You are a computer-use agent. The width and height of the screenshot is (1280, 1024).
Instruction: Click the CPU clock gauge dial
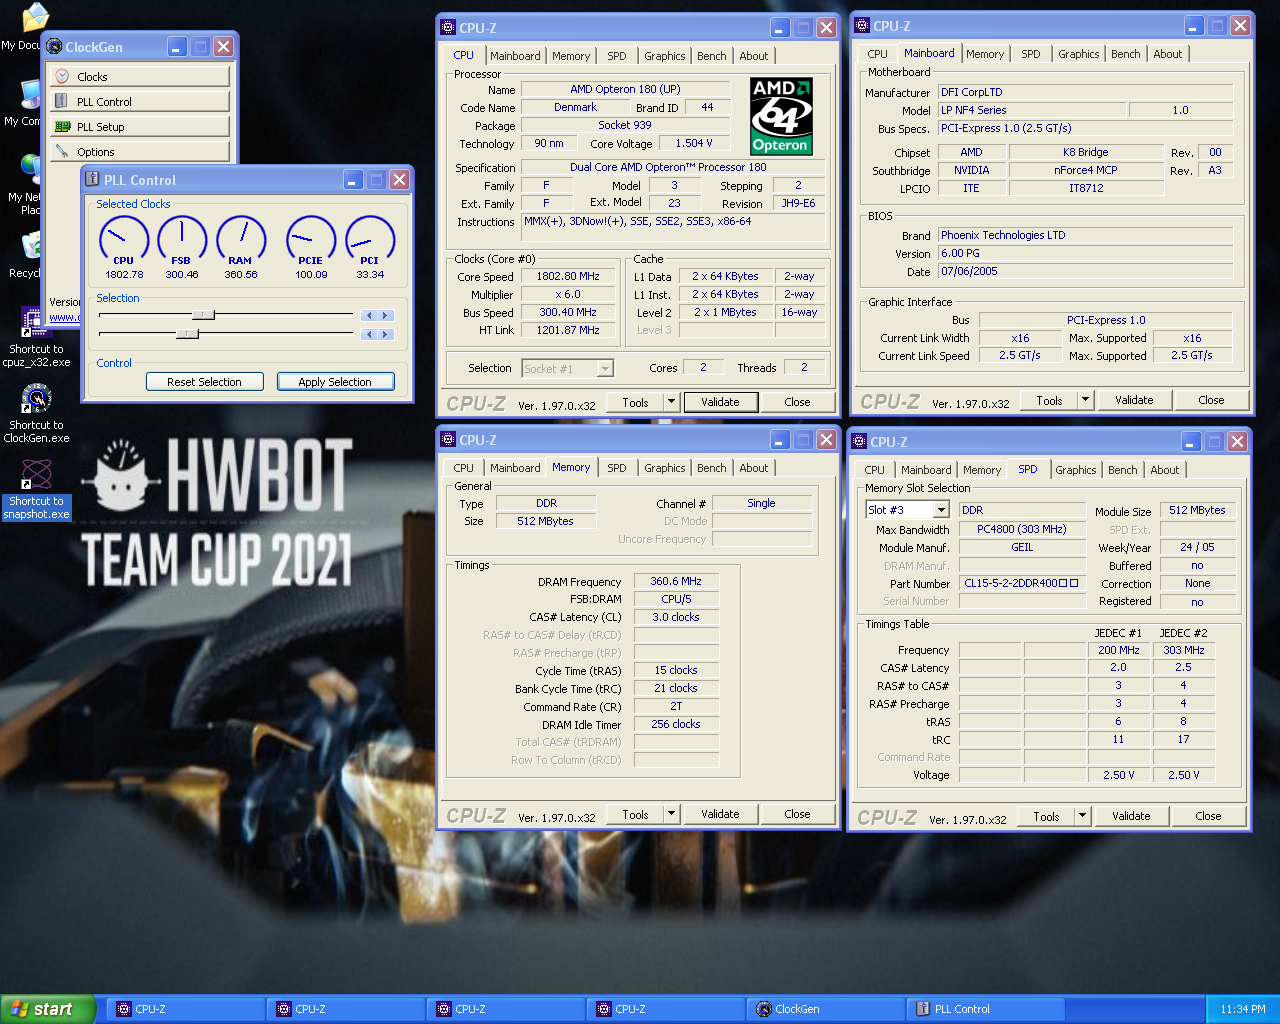pos(124,240)
